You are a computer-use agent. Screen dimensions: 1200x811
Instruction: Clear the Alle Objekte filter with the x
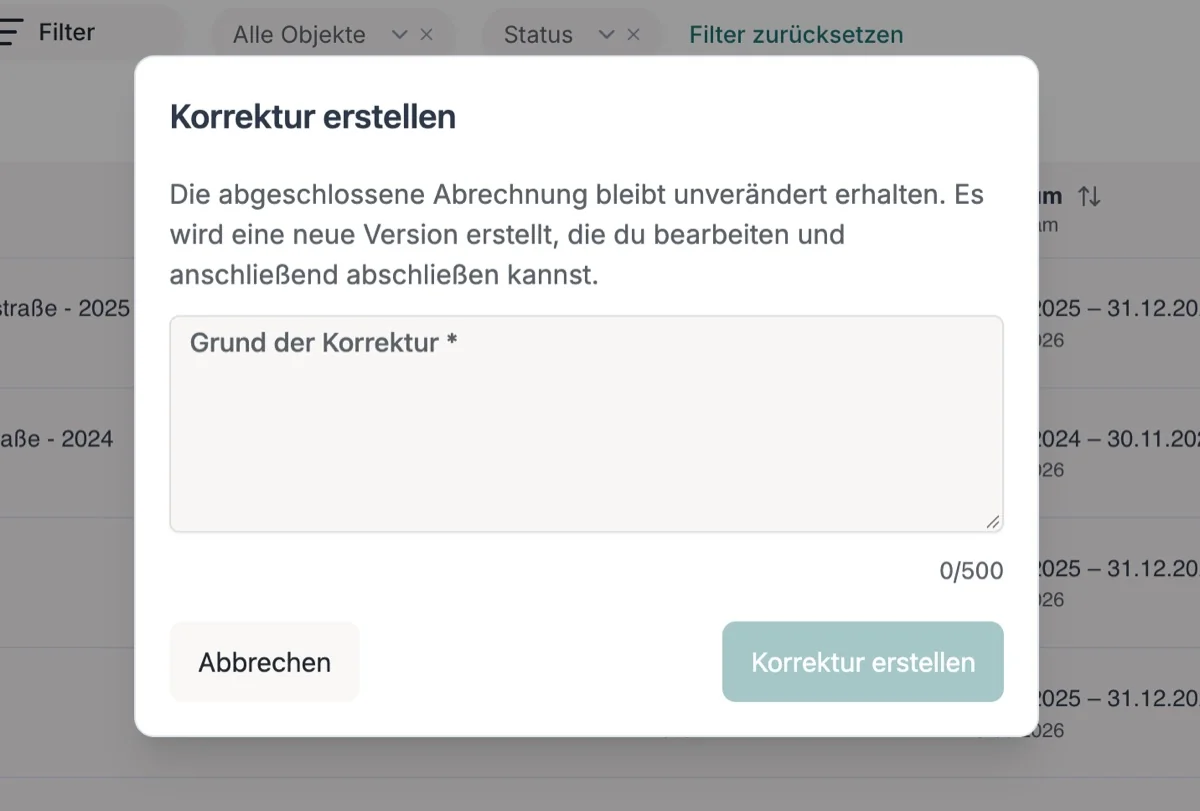pos(426,34)
